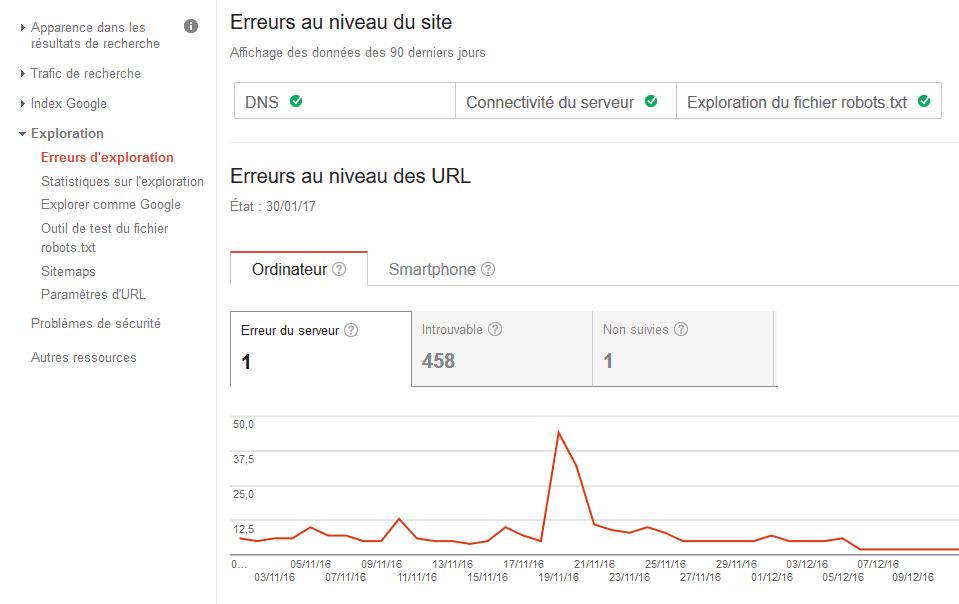Image resolution: width=959 pixels, height=604 pixels.
Task: Click the chart peak on 19/11/16
Action: (559, 430)
